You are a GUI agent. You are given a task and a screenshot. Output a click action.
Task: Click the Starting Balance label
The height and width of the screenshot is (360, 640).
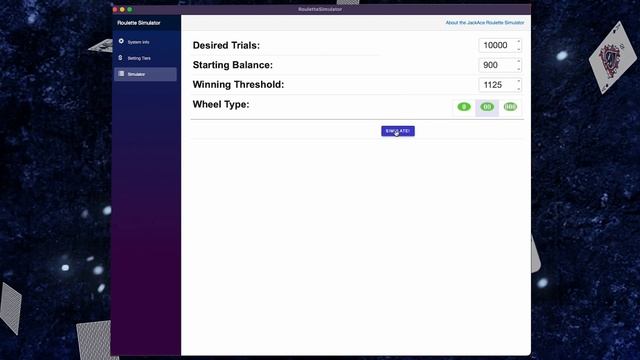click(233, 65)
